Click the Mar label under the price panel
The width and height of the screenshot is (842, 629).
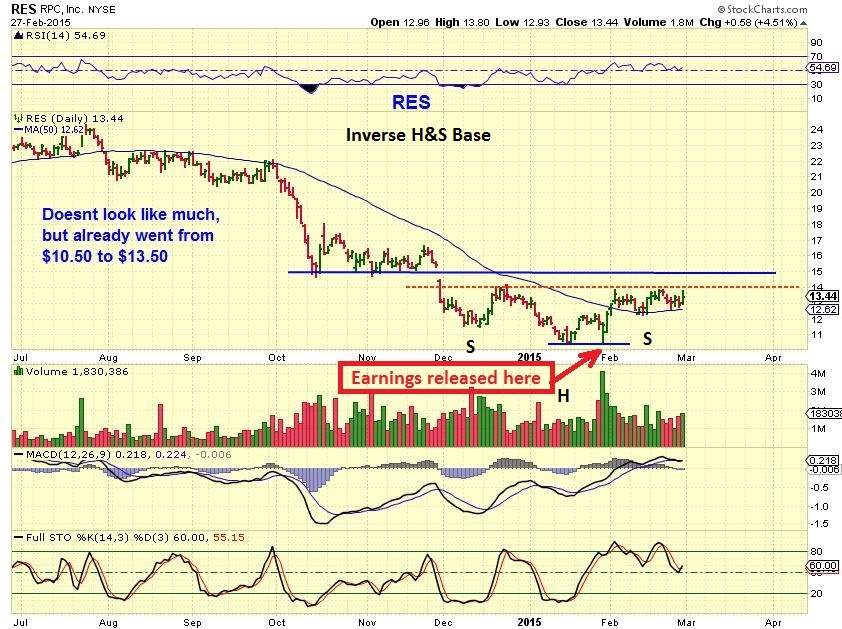[686, 358]
